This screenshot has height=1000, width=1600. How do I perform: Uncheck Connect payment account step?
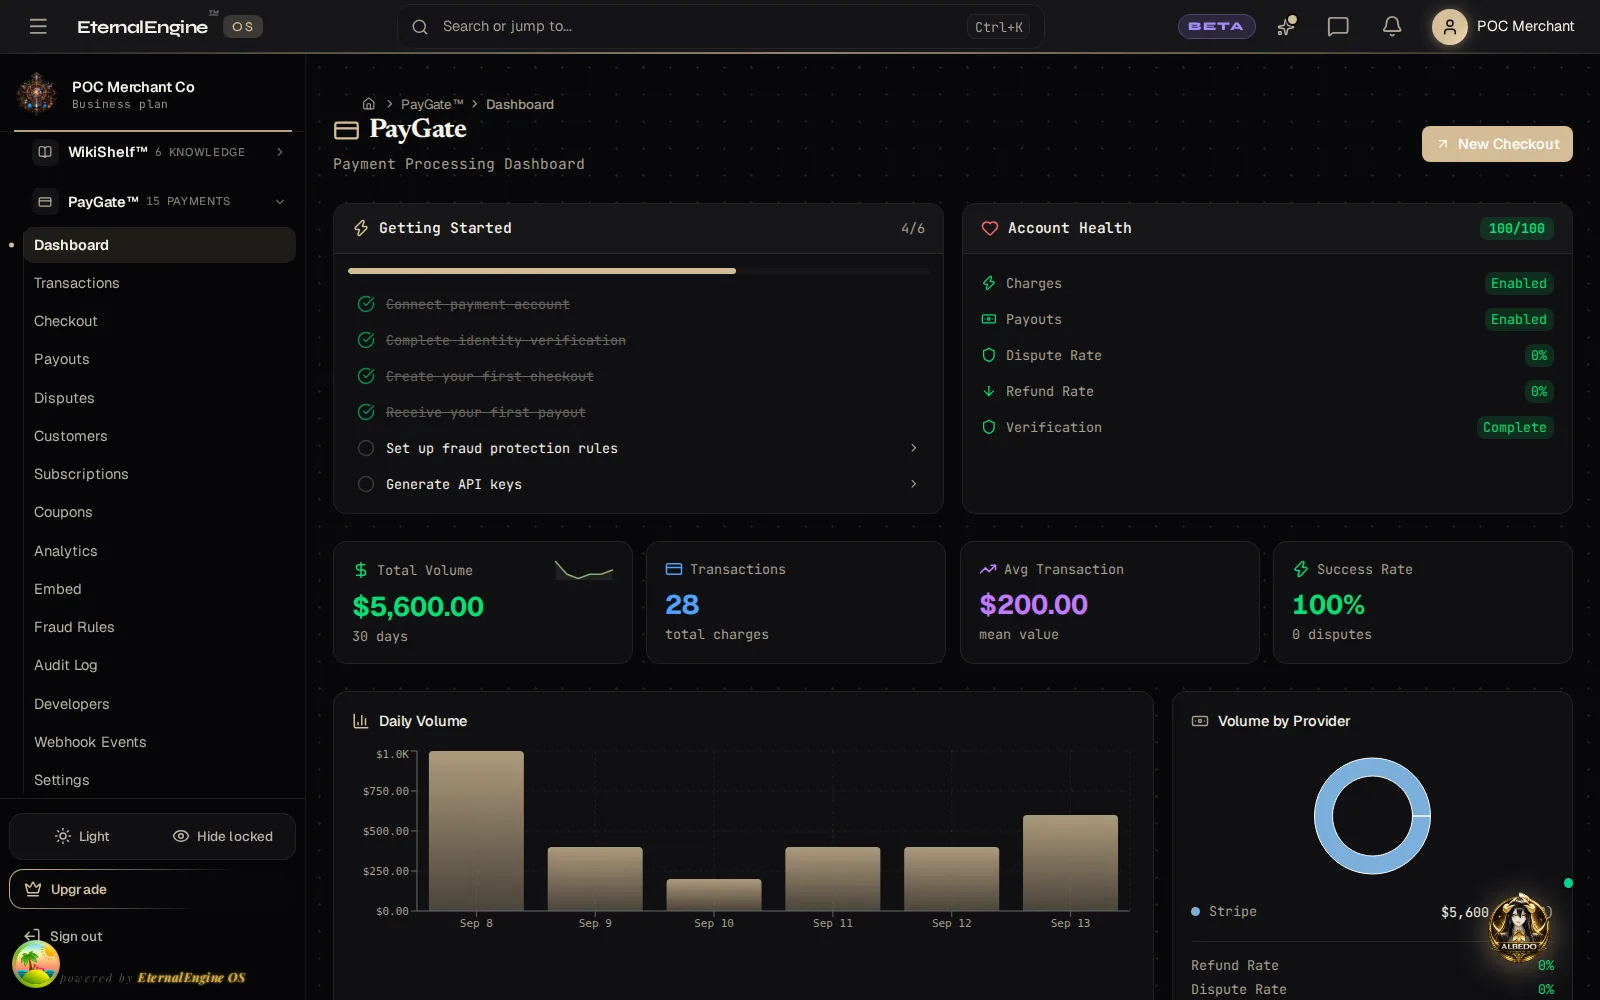pos(366,304)
